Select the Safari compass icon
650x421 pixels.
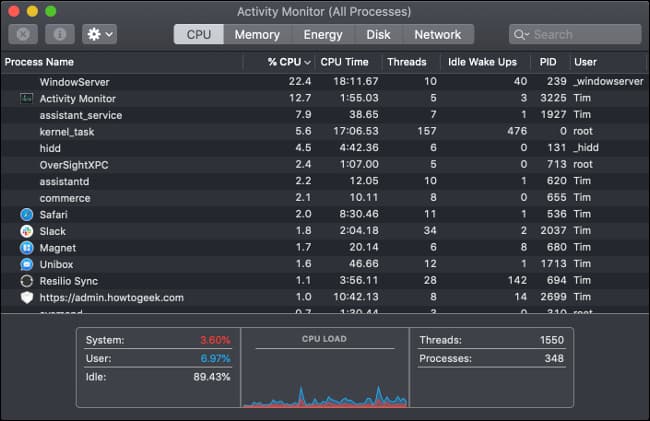point(27,215)
